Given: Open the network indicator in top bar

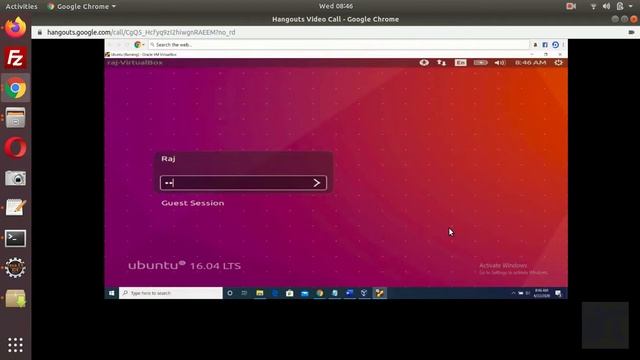Looking at the screenshot, I should point(593,6).
